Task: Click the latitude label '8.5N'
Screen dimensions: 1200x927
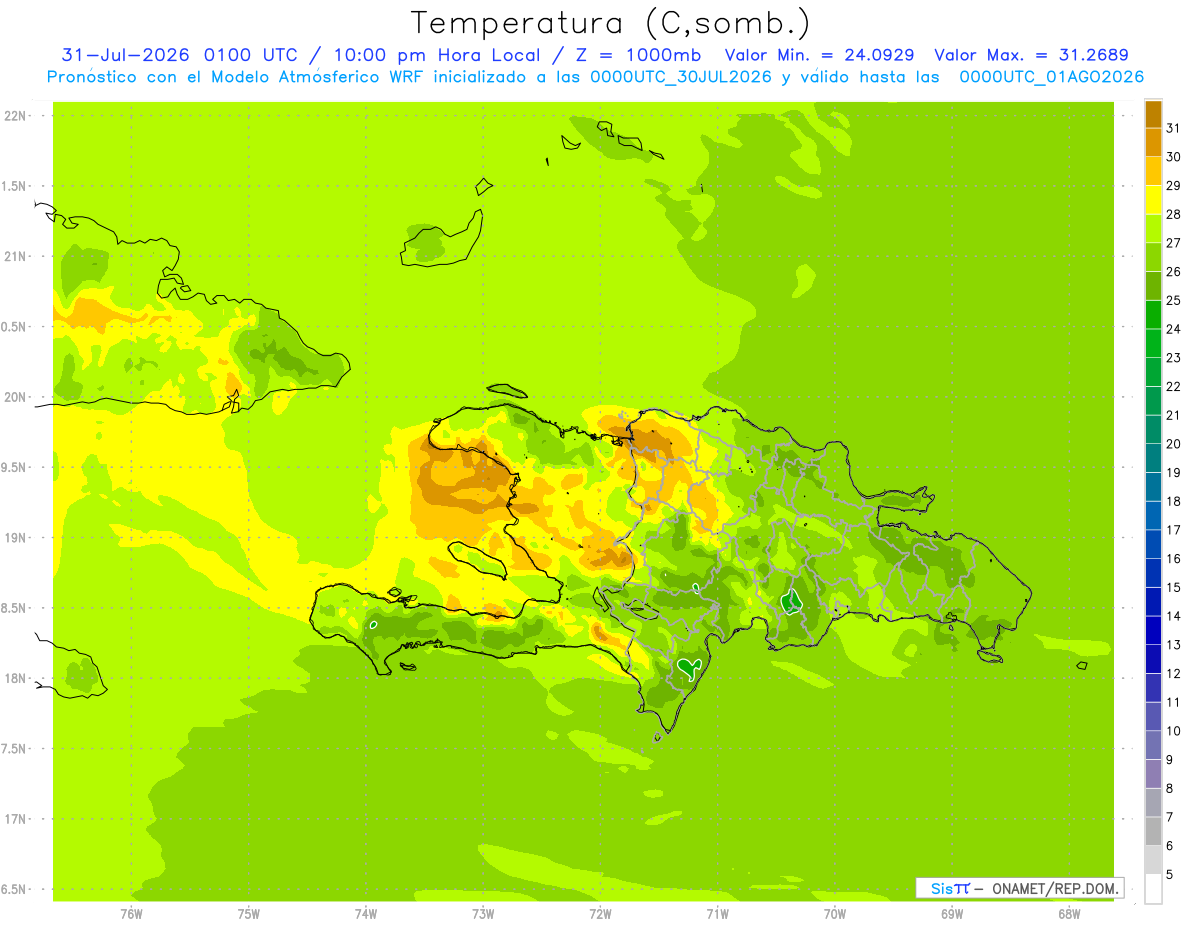Action: [15, 608]
